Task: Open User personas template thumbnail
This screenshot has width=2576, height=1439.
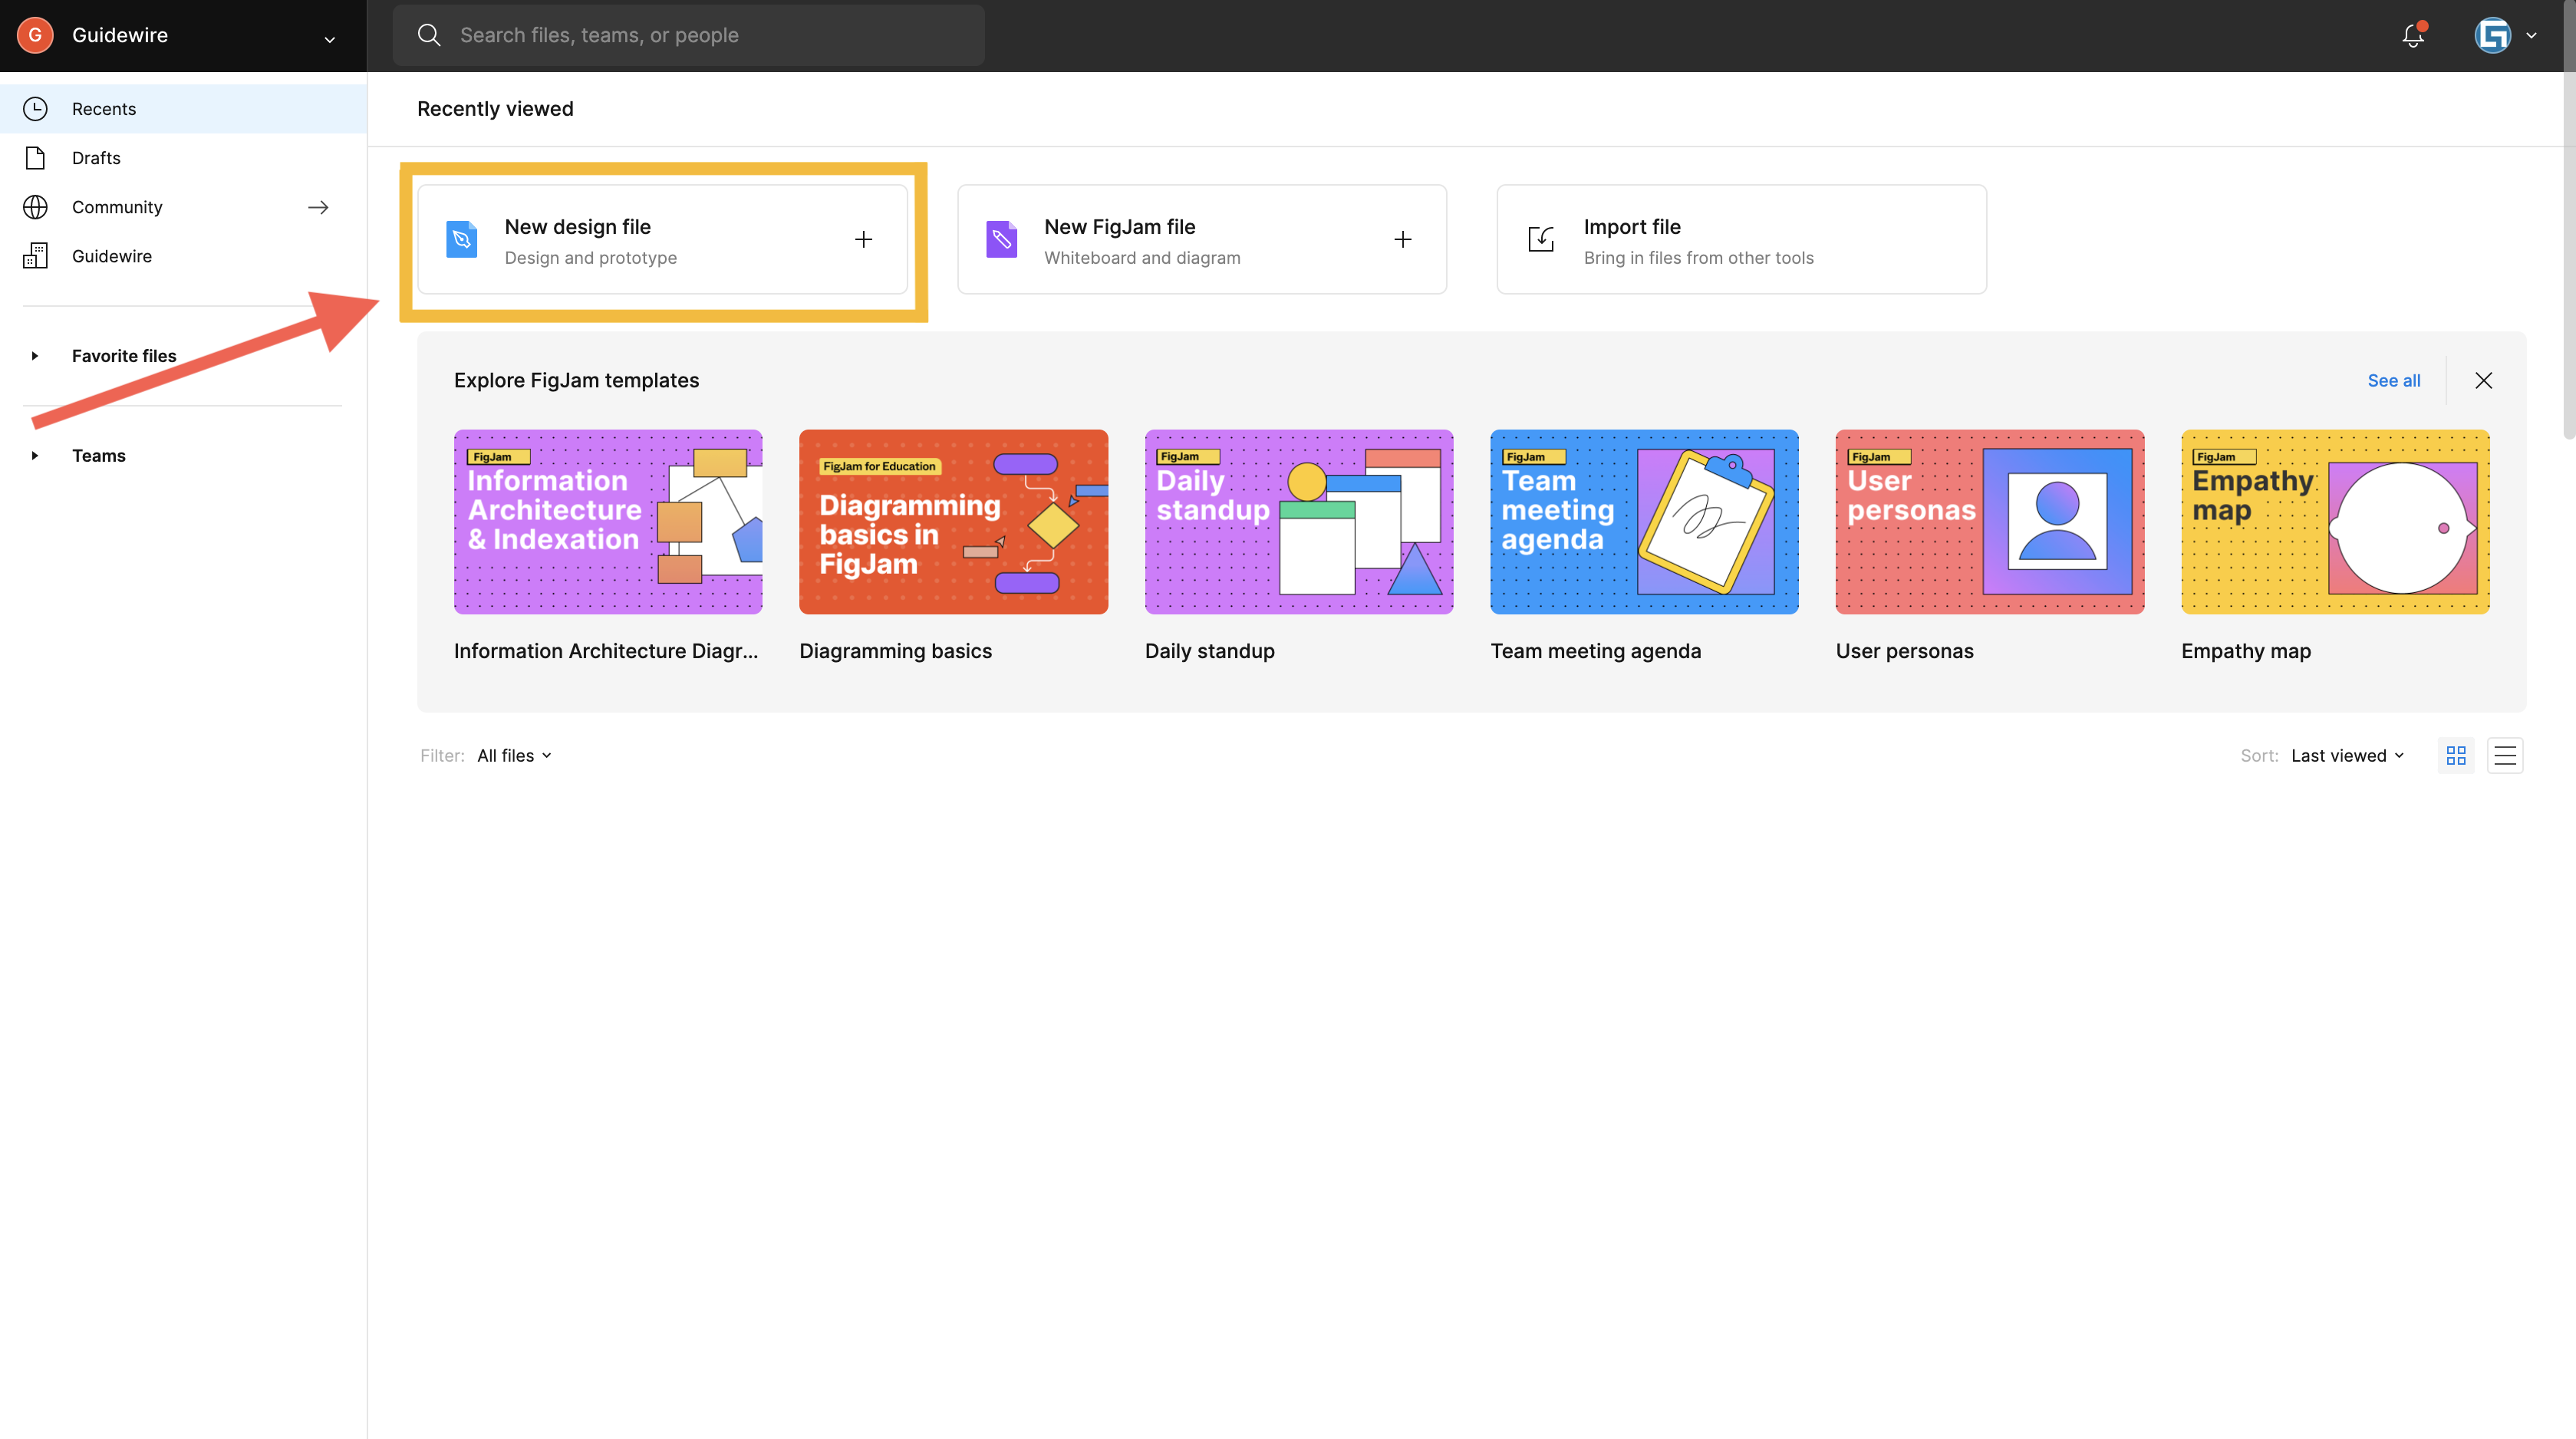Action: click(1990, 522)
